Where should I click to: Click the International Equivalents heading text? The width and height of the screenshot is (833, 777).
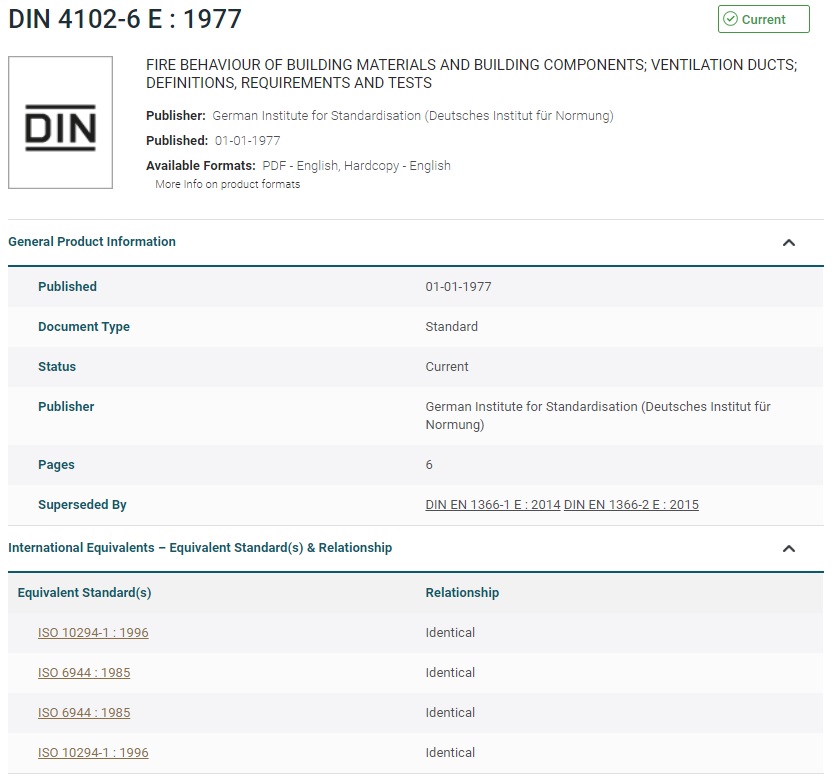click(200, 548)
